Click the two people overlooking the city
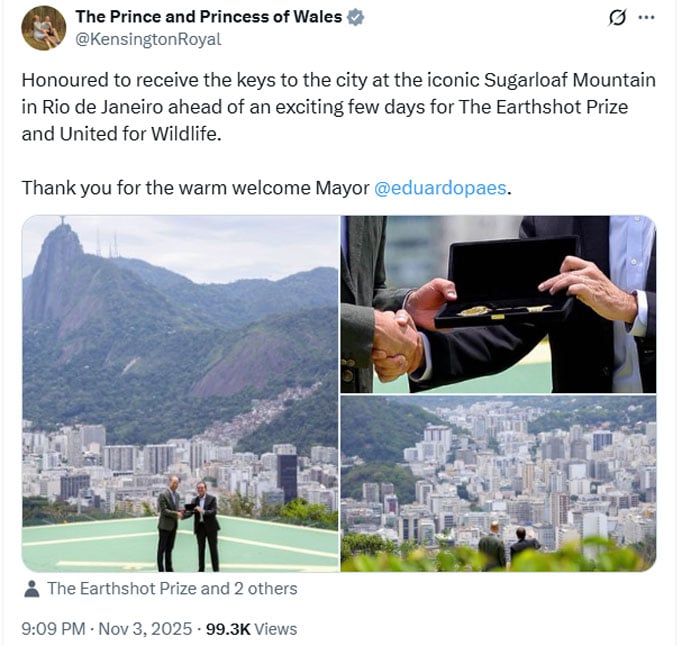 tap(506, 545)
